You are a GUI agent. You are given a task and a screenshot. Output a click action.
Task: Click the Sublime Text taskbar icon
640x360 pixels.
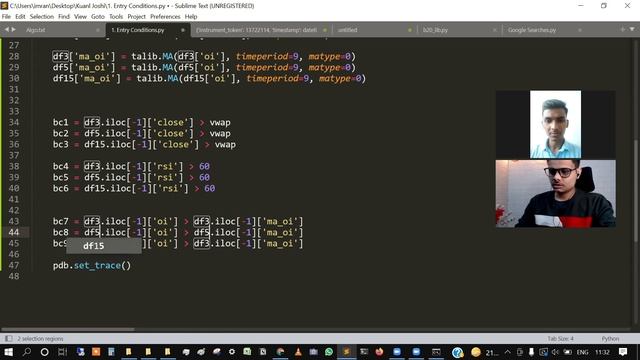pyautogui.click(x=347, y=352)
